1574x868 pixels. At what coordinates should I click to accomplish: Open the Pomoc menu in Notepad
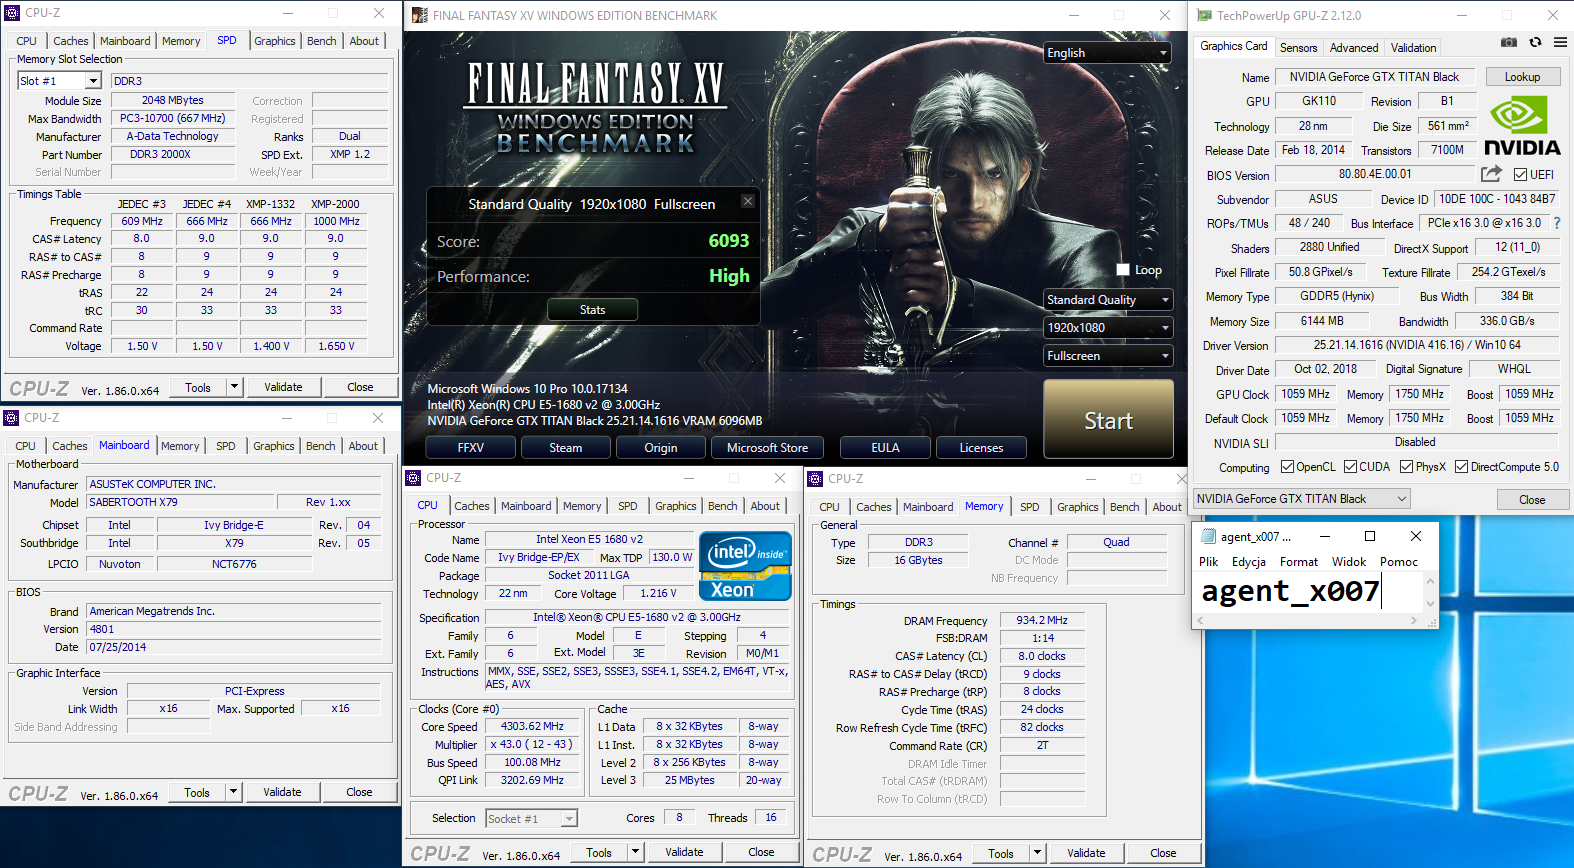point(1399,562)
